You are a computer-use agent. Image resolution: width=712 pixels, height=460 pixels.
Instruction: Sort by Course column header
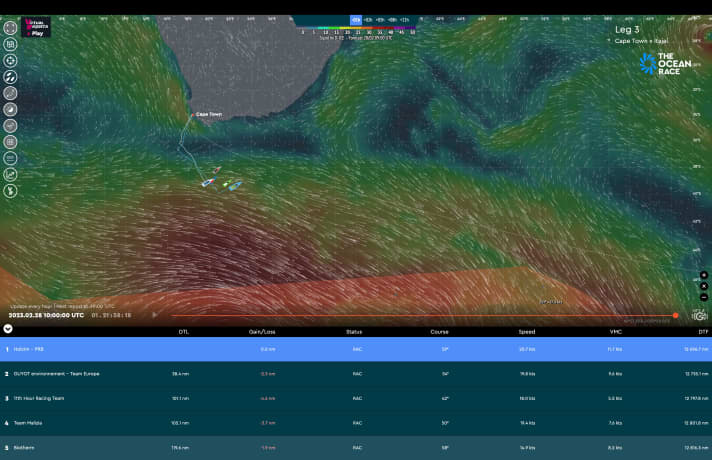pos(440,332)
